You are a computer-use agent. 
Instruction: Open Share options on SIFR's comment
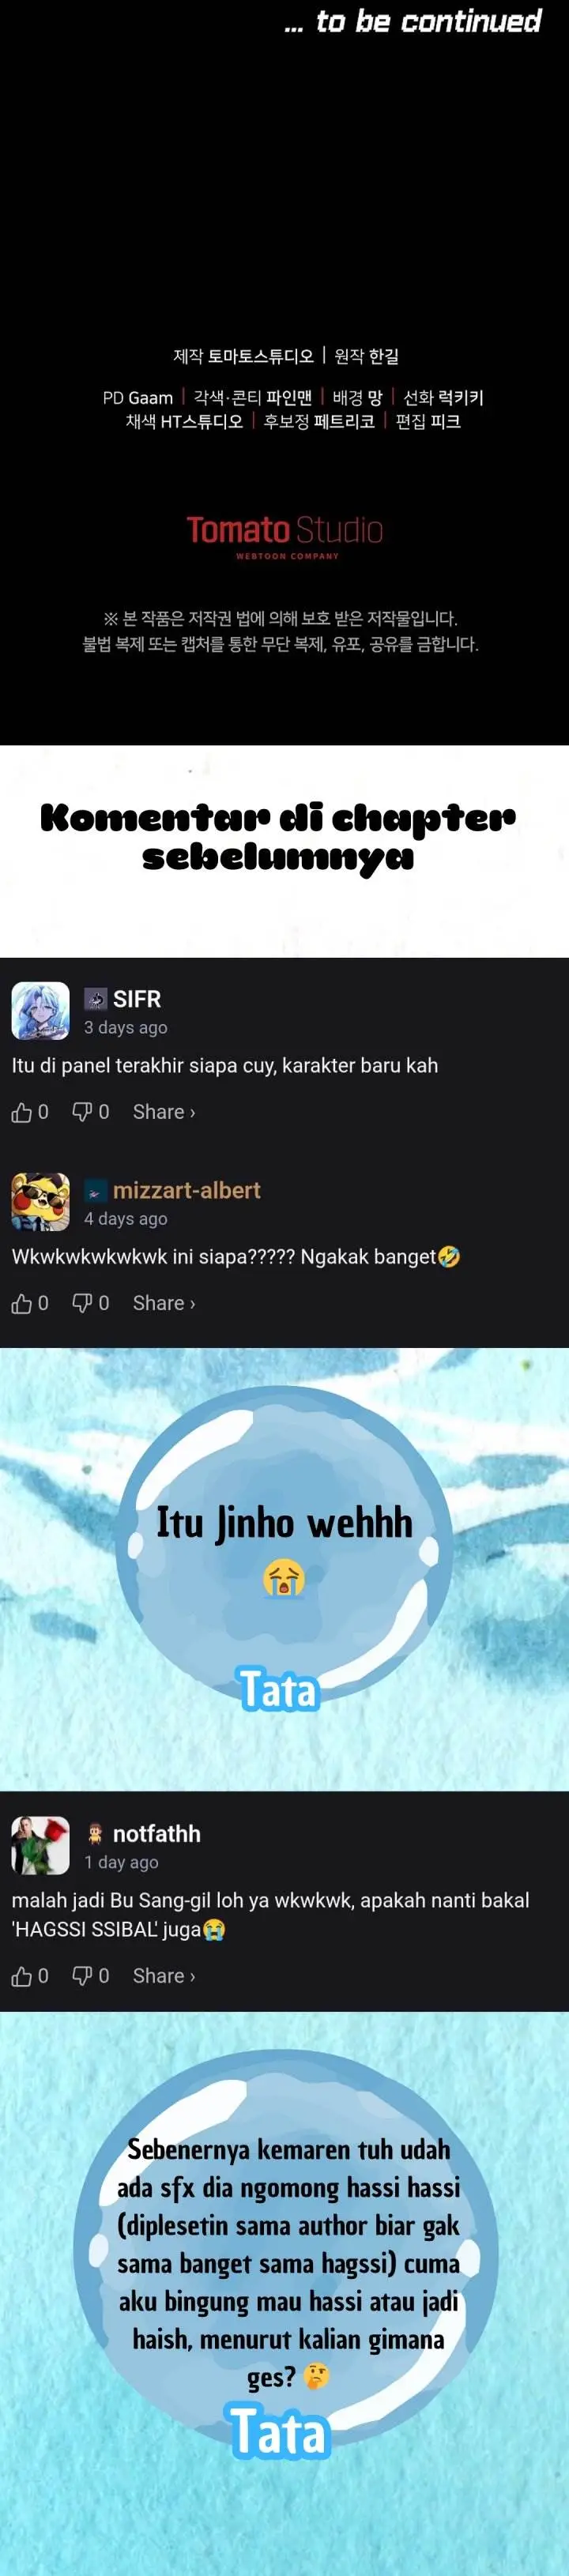pyautogui.click(x=164, y=1112)
